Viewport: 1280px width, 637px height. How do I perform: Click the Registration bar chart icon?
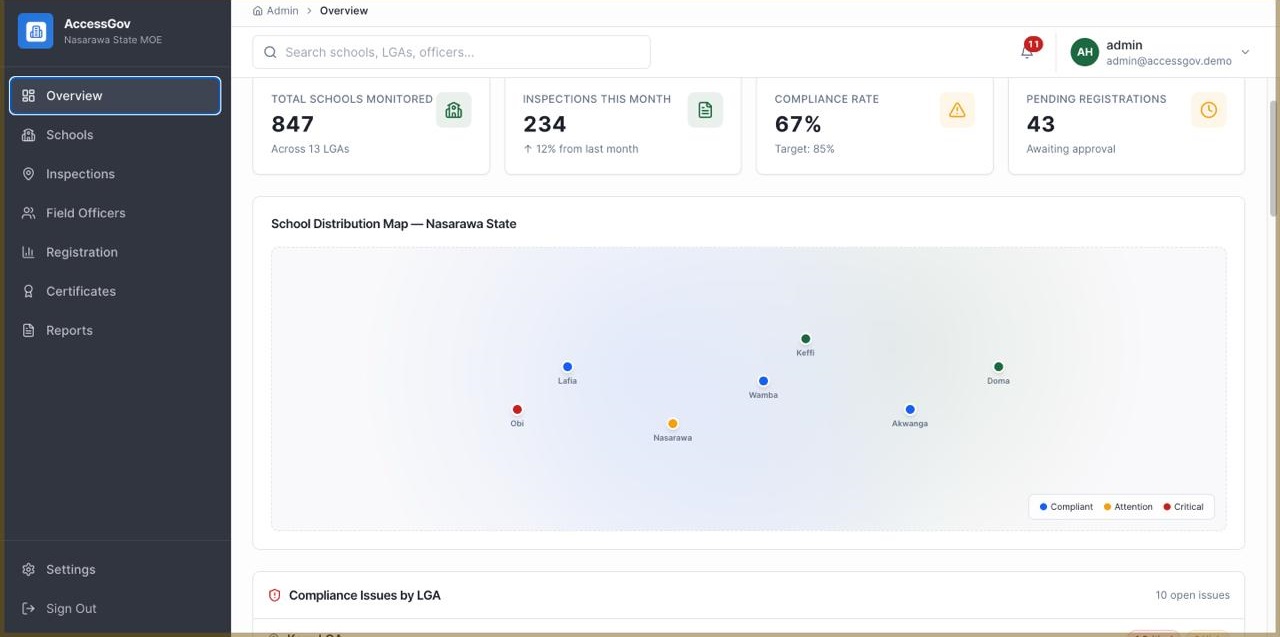29,252
